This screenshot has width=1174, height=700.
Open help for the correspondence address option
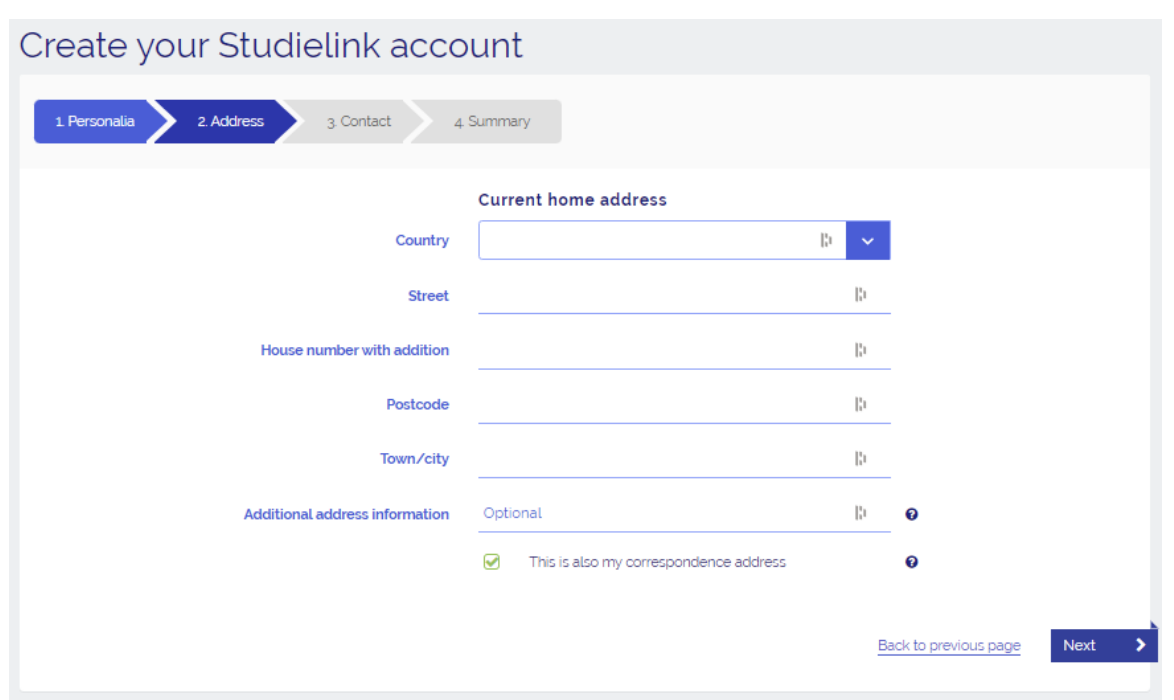[x=911, y=562]
